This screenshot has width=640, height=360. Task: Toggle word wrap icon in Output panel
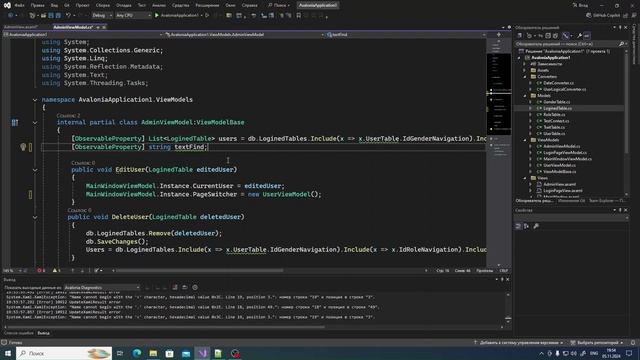(x=185, y=287)
